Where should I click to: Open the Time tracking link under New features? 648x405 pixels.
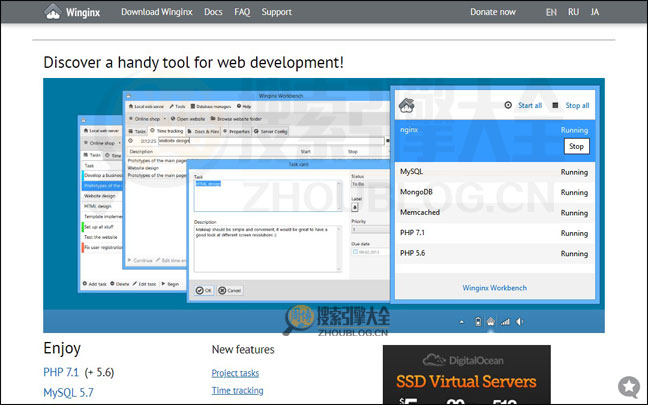pyautogui.click(x=237, y=391)
